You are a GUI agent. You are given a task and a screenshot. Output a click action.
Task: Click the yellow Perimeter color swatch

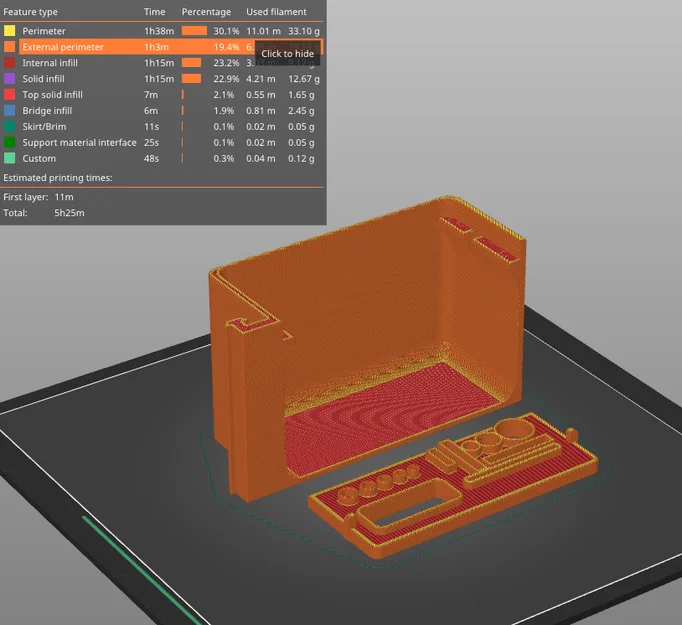[x=10, y=30]
